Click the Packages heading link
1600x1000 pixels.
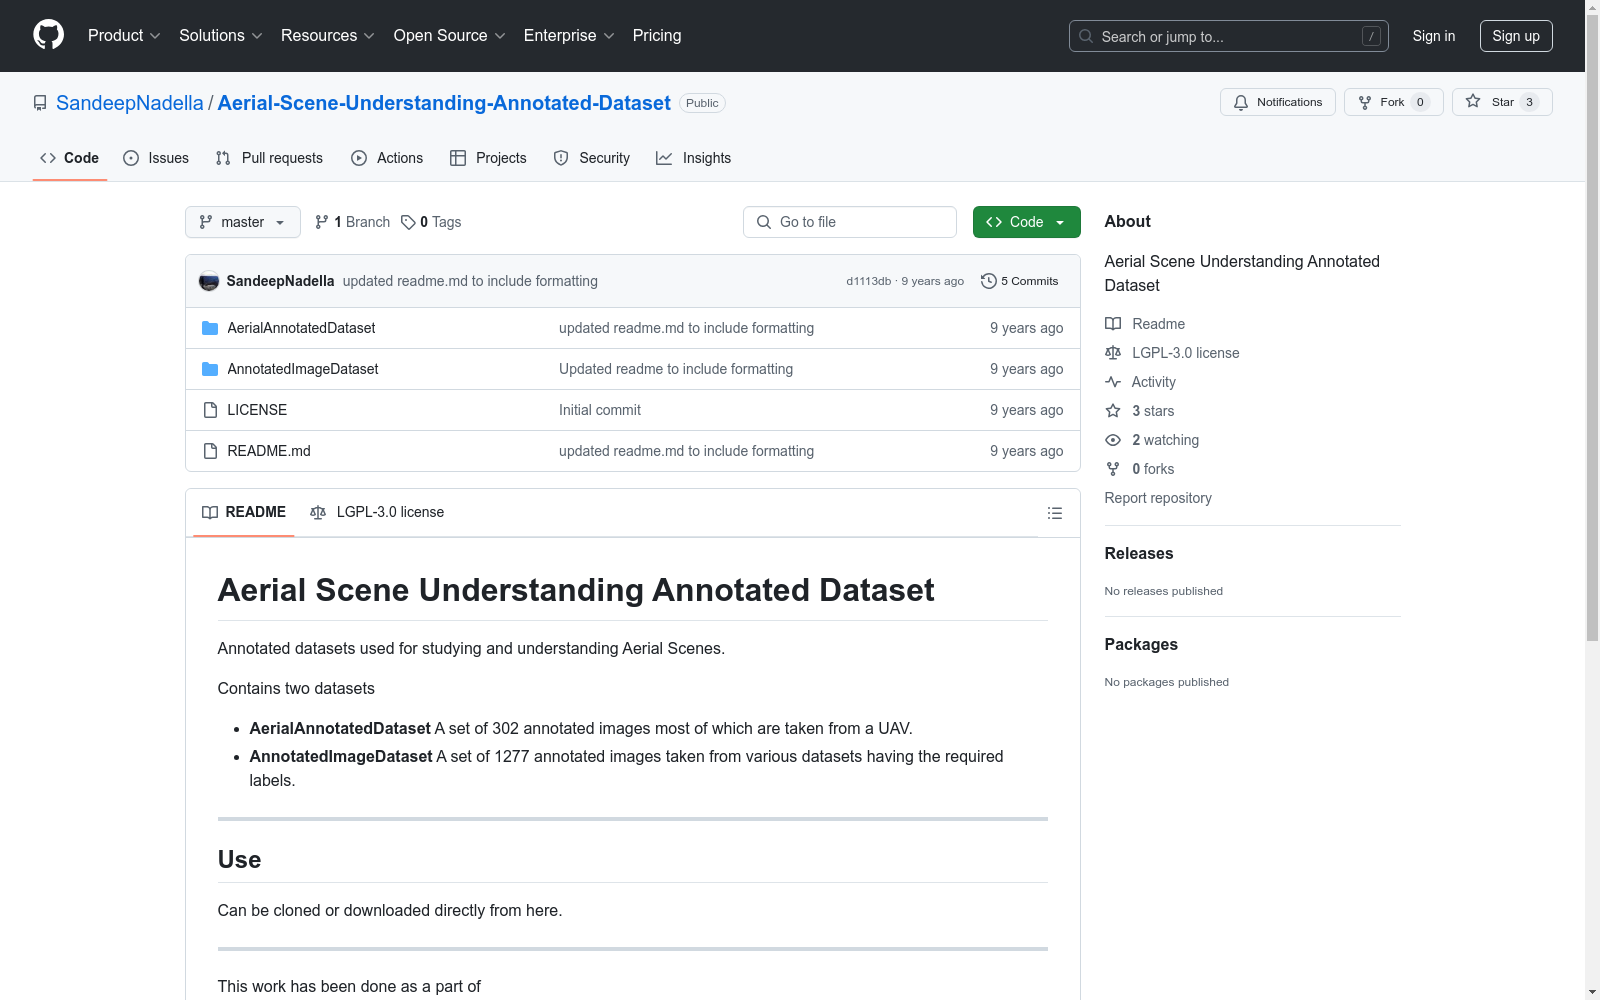(1141, 644)
